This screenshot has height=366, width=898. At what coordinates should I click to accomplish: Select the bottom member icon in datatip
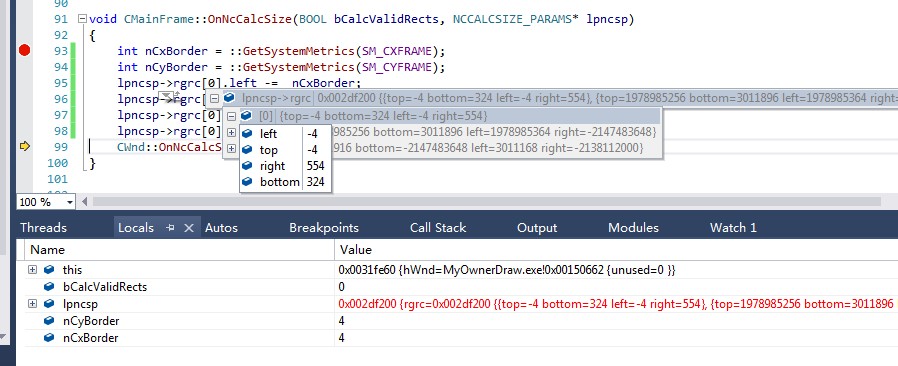[x=247, y=182]
